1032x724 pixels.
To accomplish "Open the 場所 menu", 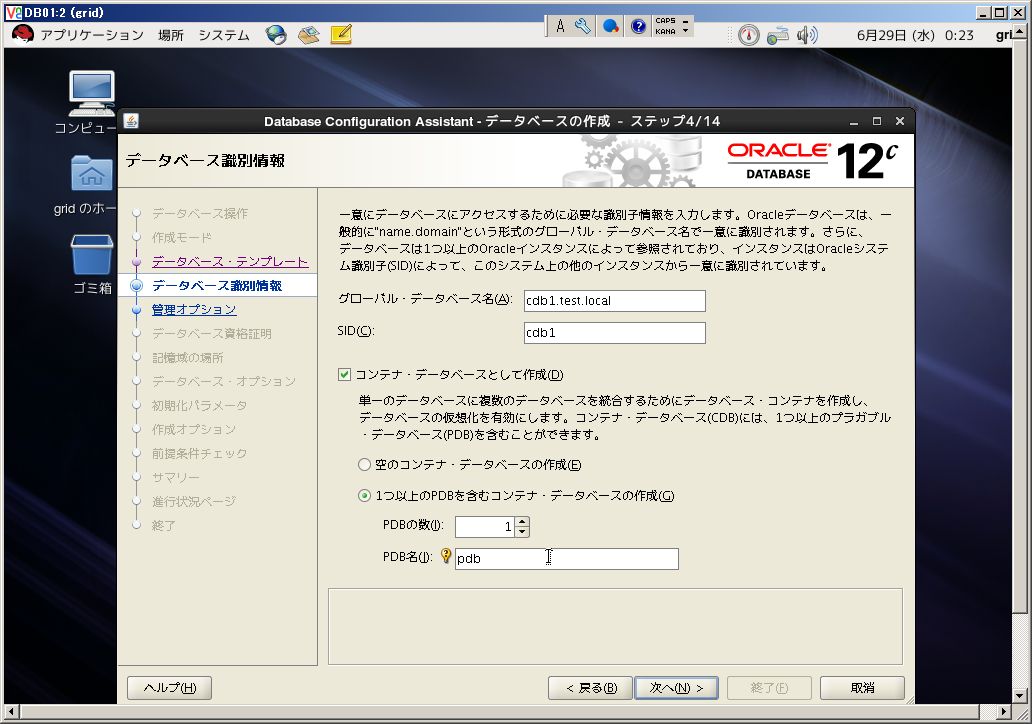I will pyautogui.click(x=170, y=36).
